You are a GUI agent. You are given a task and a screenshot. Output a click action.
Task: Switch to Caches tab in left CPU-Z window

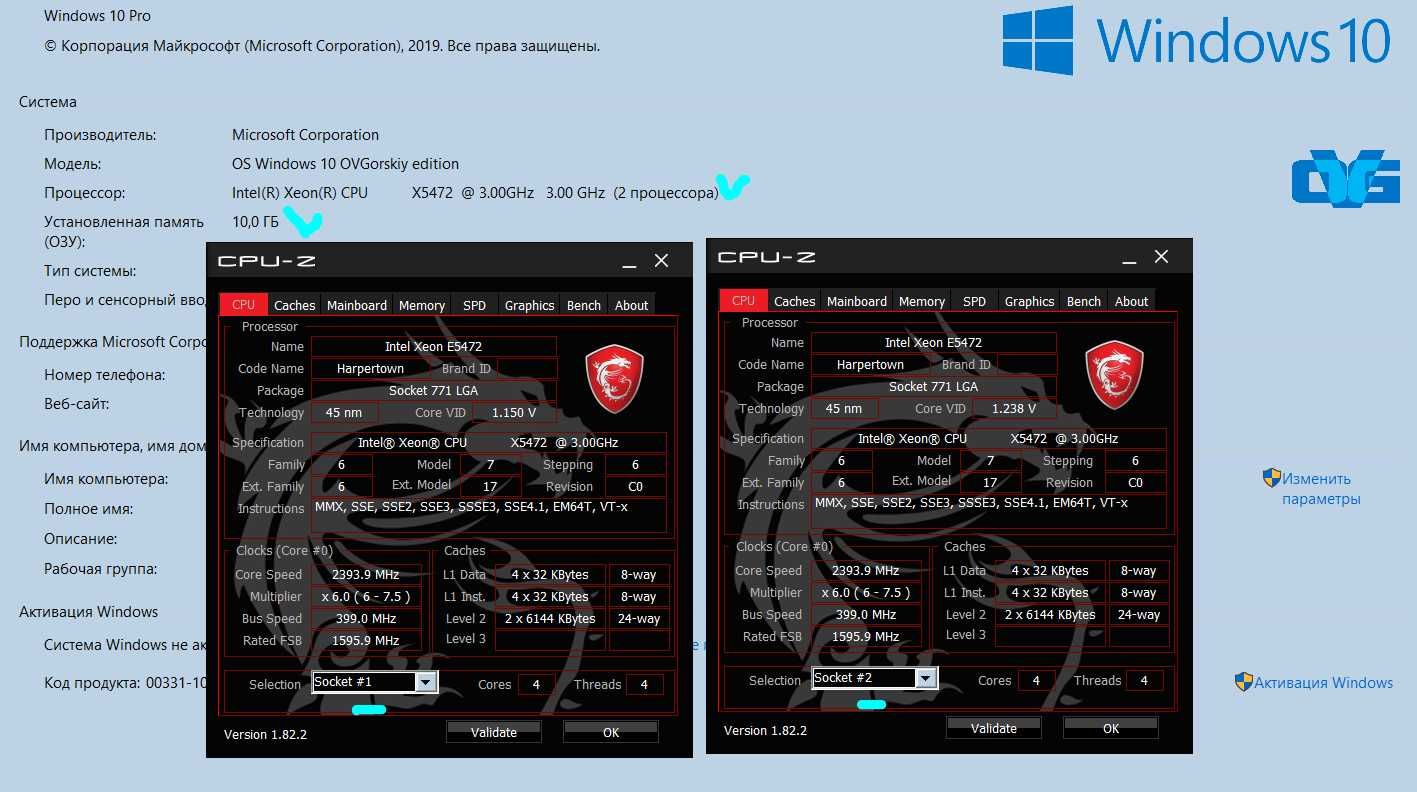pos(294,305)
